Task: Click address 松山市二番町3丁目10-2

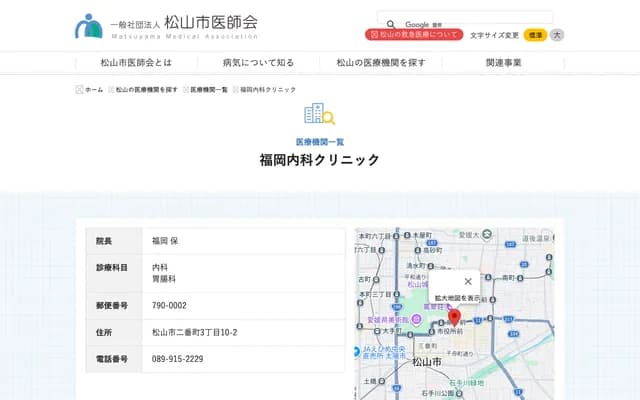Action: (x=194, y=332)
